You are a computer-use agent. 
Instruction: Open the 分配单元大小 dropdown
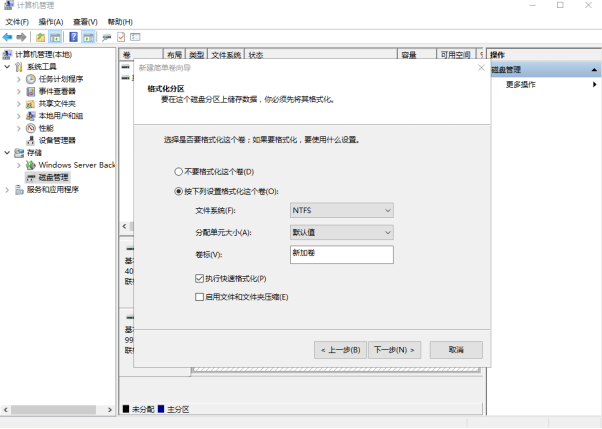(342, 232)
